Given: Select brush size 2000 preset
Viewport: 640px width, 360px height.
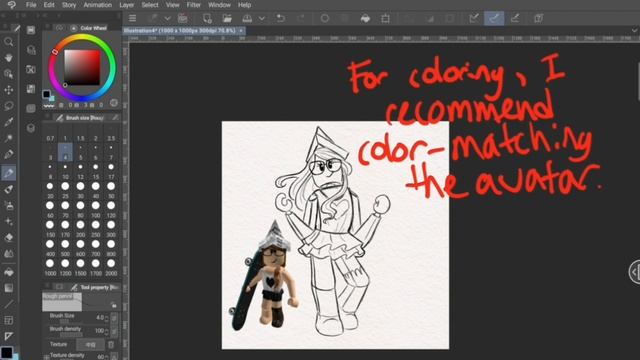Looking at the screenshot, I should pyautogui.click(x=111, y=268).
